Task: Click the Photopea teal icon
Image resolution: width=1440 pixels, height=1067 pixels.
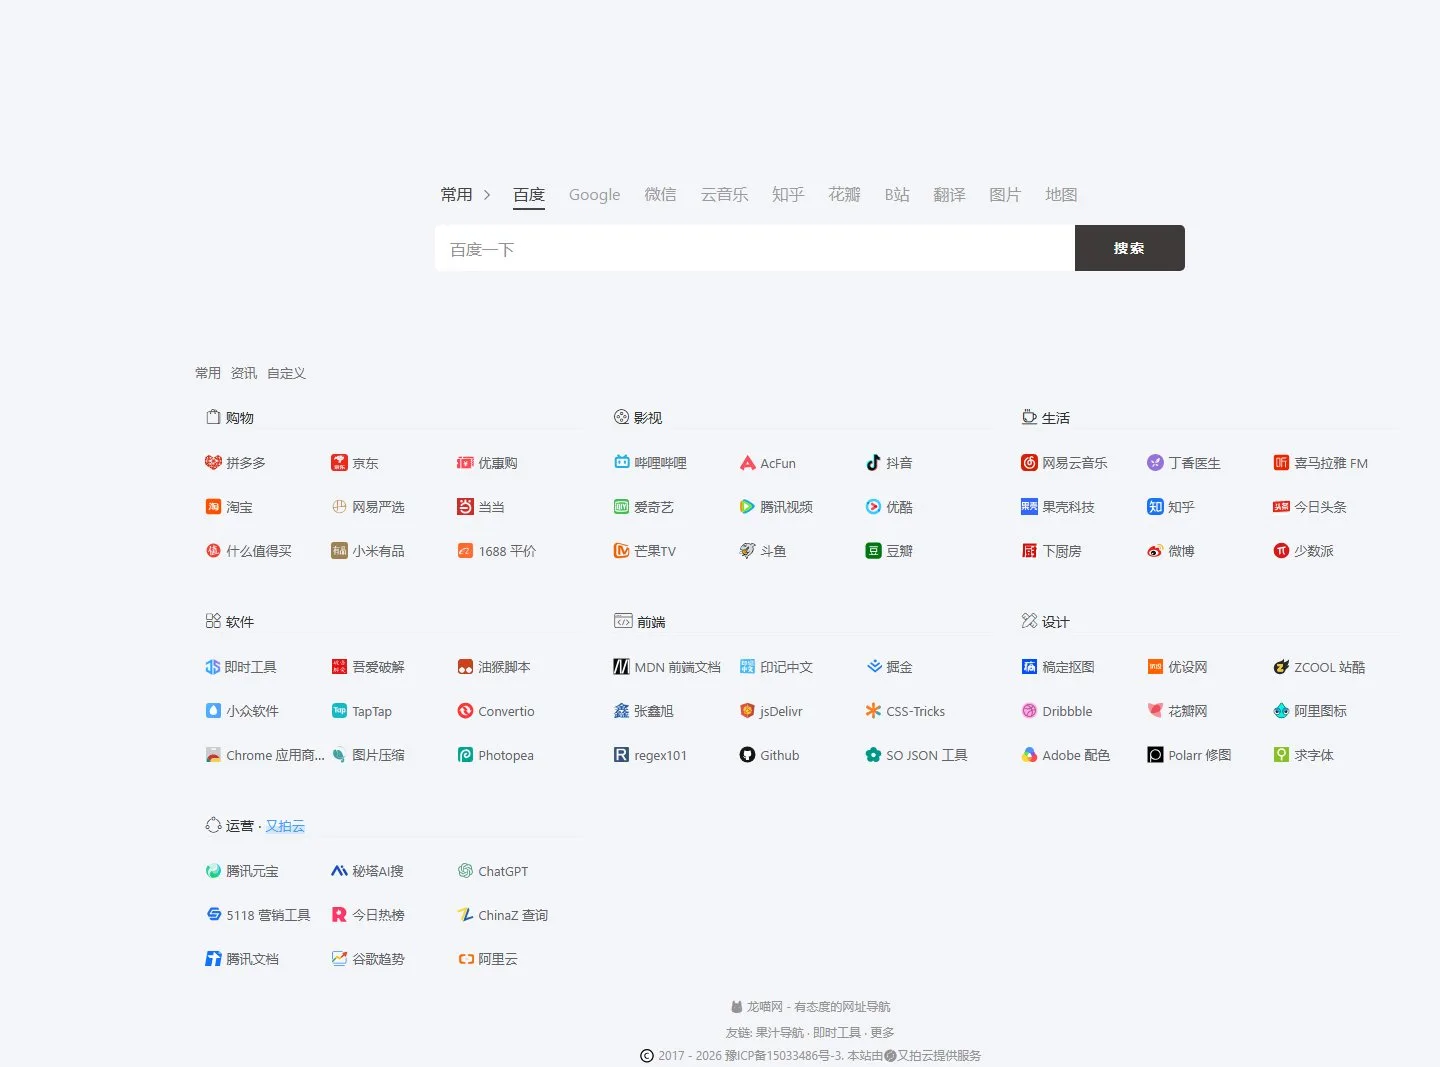Action: coord(465,754)
